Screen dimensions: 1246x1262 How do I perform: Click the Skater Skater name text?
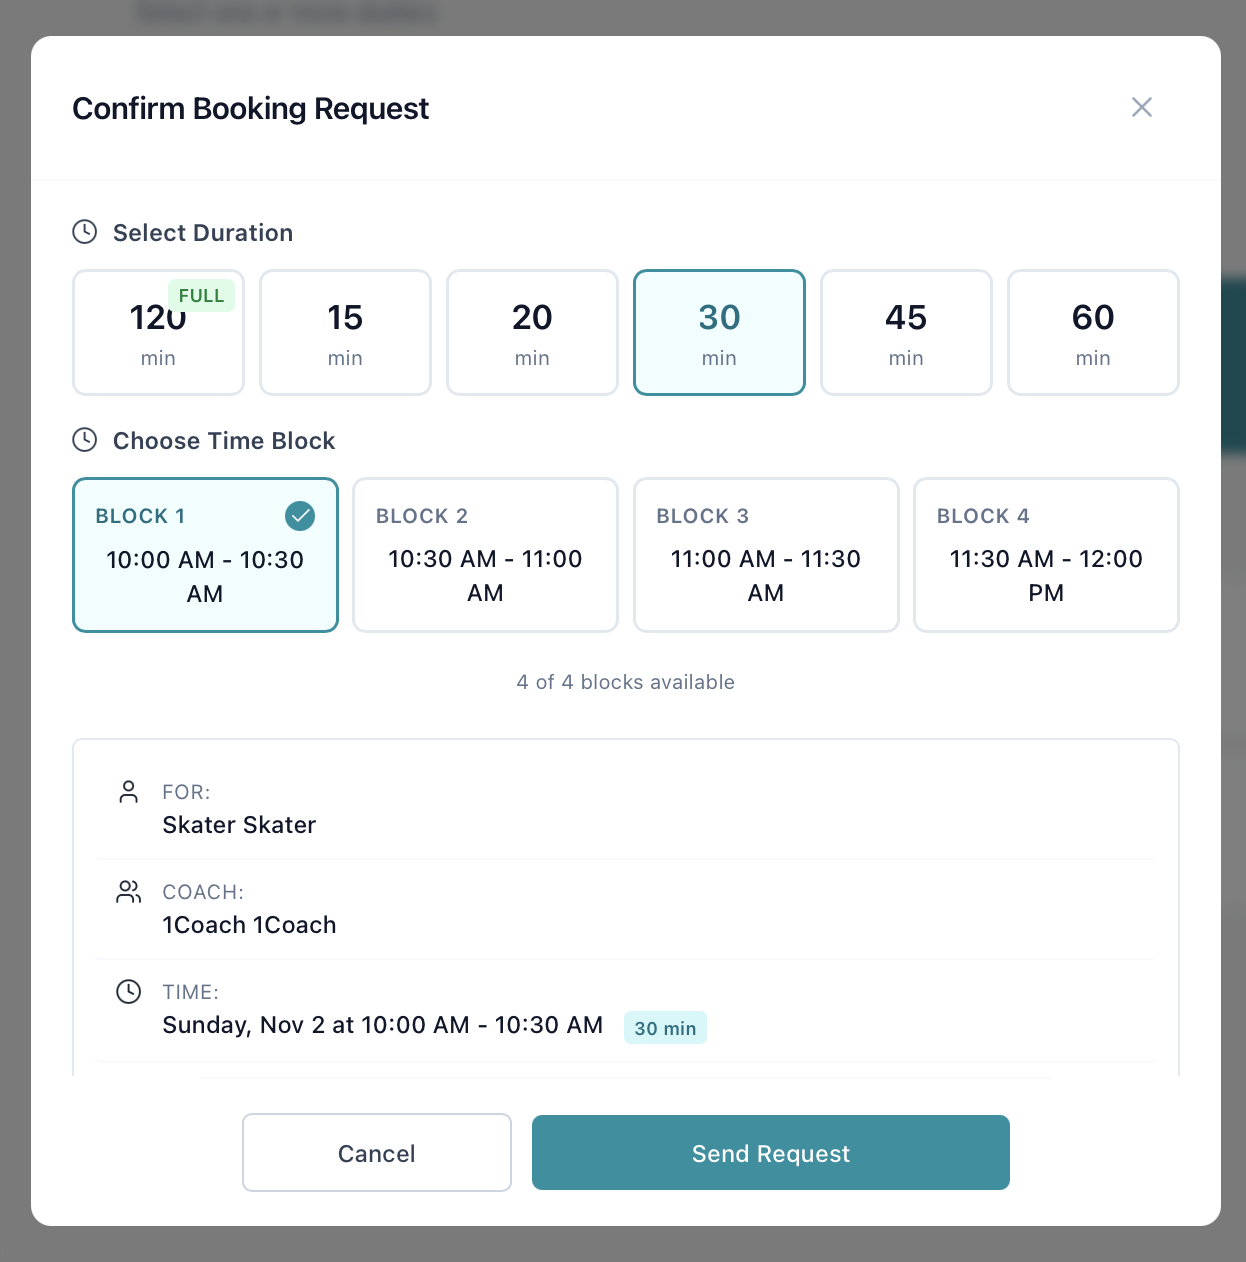[x=239, y=824]
